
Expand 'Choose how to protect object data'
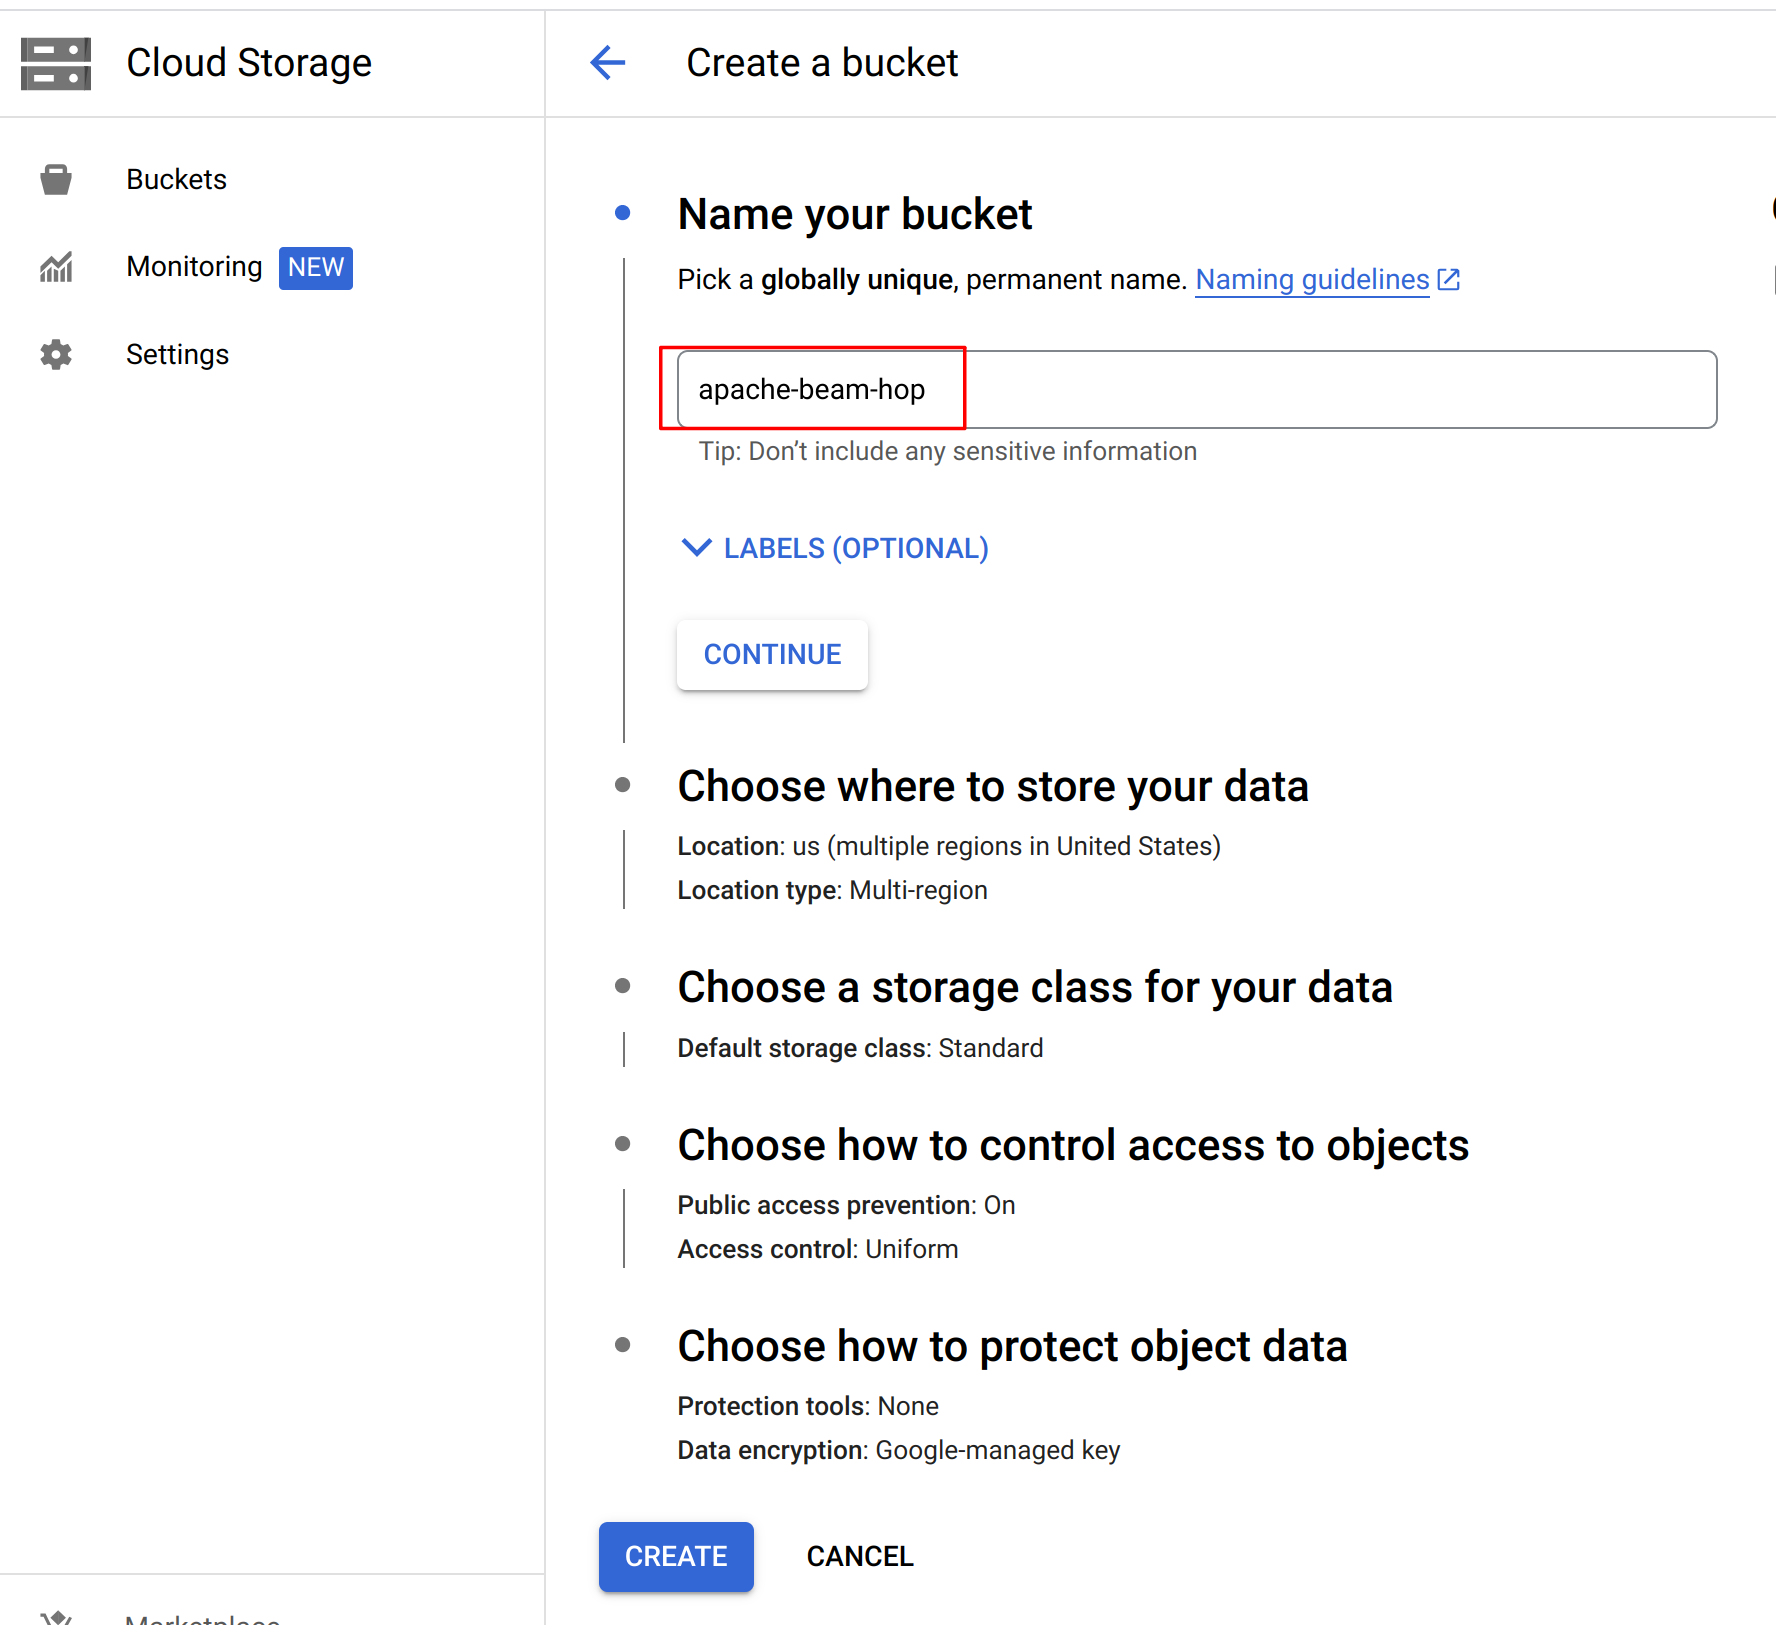pyautogui.click(x=1012, y=1347)
